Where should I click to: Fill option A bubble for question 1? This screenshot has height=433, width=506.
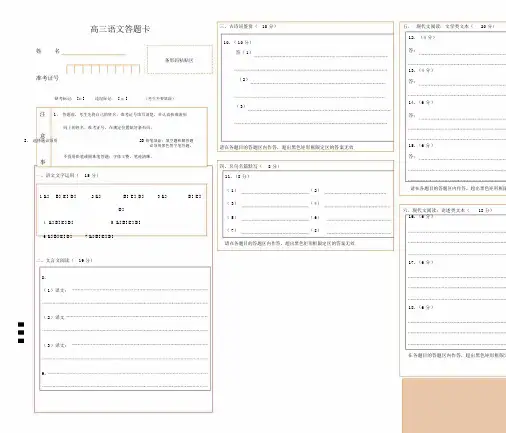(x=46, y=196)
